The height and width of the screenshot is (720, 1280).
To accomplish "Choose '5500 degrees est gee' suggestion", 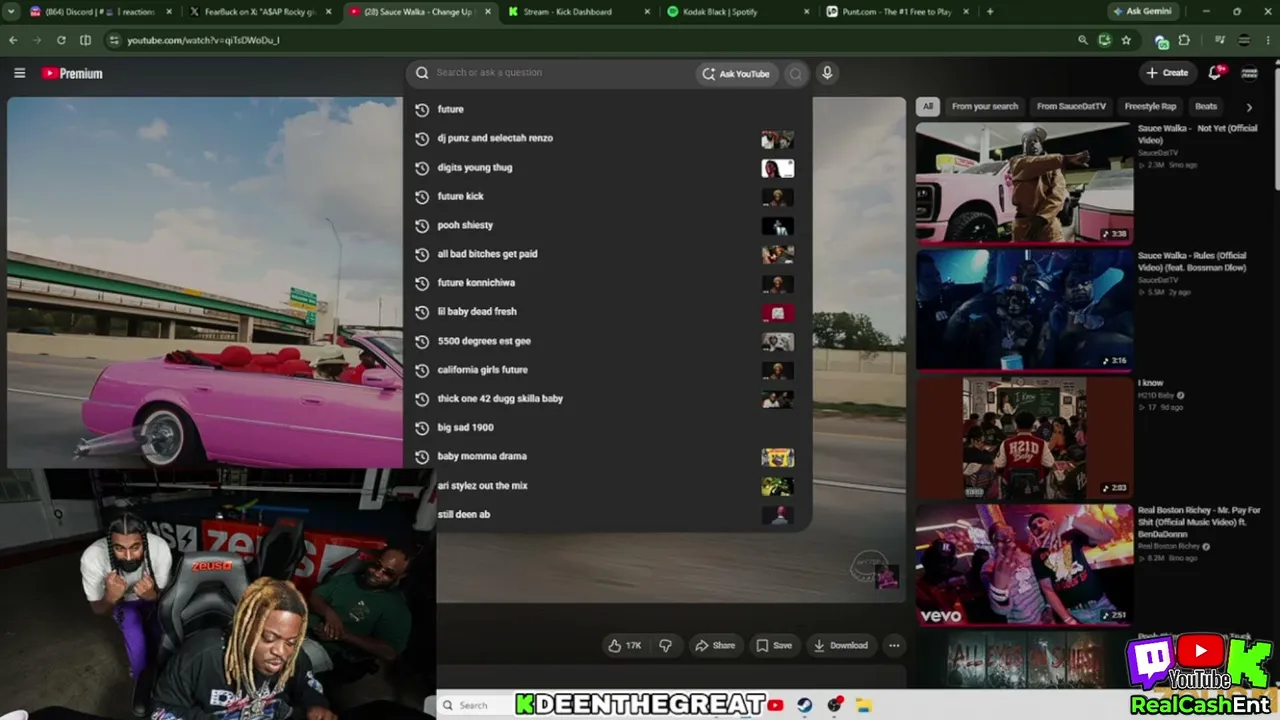I will click(x=608, y=341).
